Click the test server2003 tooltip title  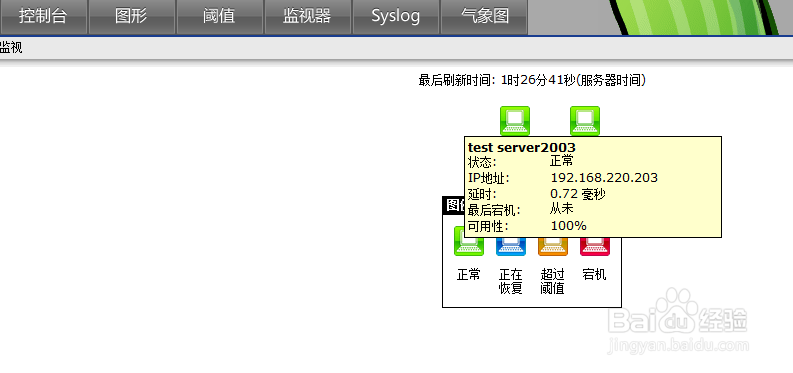pos(521,148)
